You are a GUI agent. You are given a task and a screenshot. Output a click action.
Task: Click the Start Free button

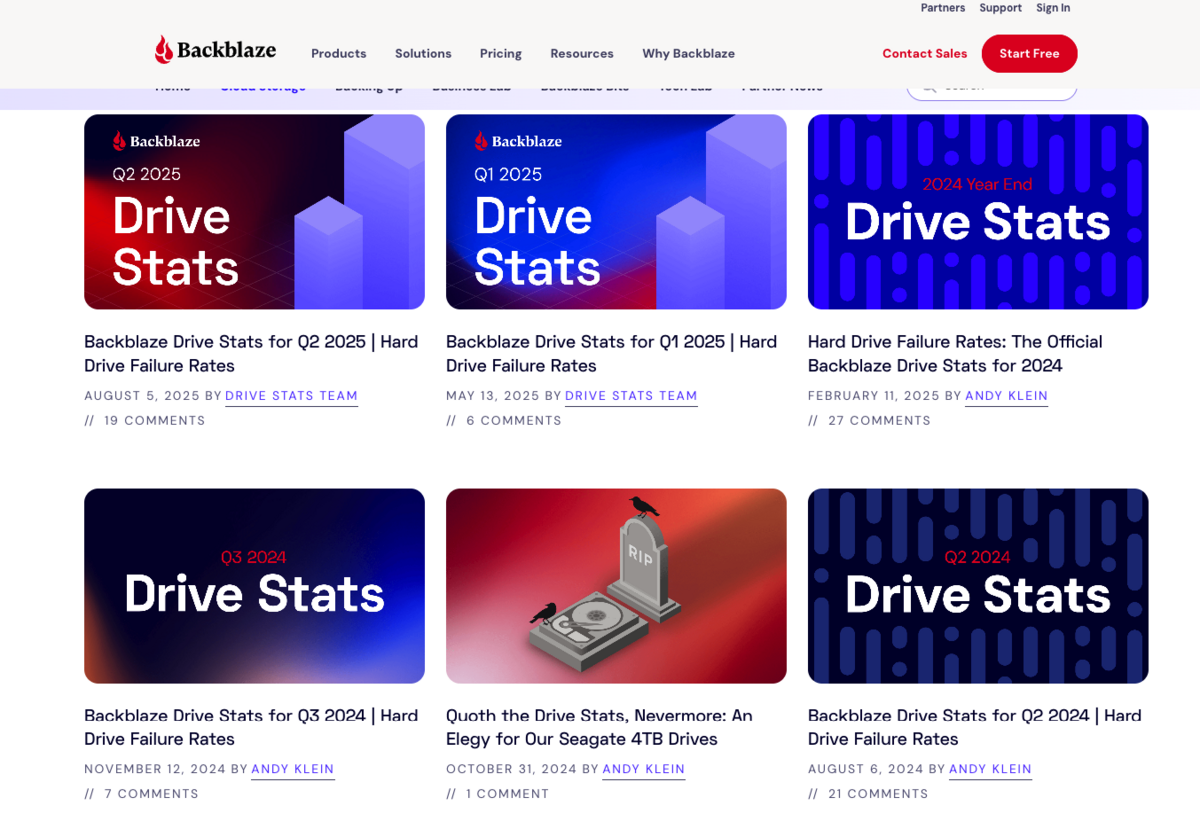click(x=1029, y=53)
